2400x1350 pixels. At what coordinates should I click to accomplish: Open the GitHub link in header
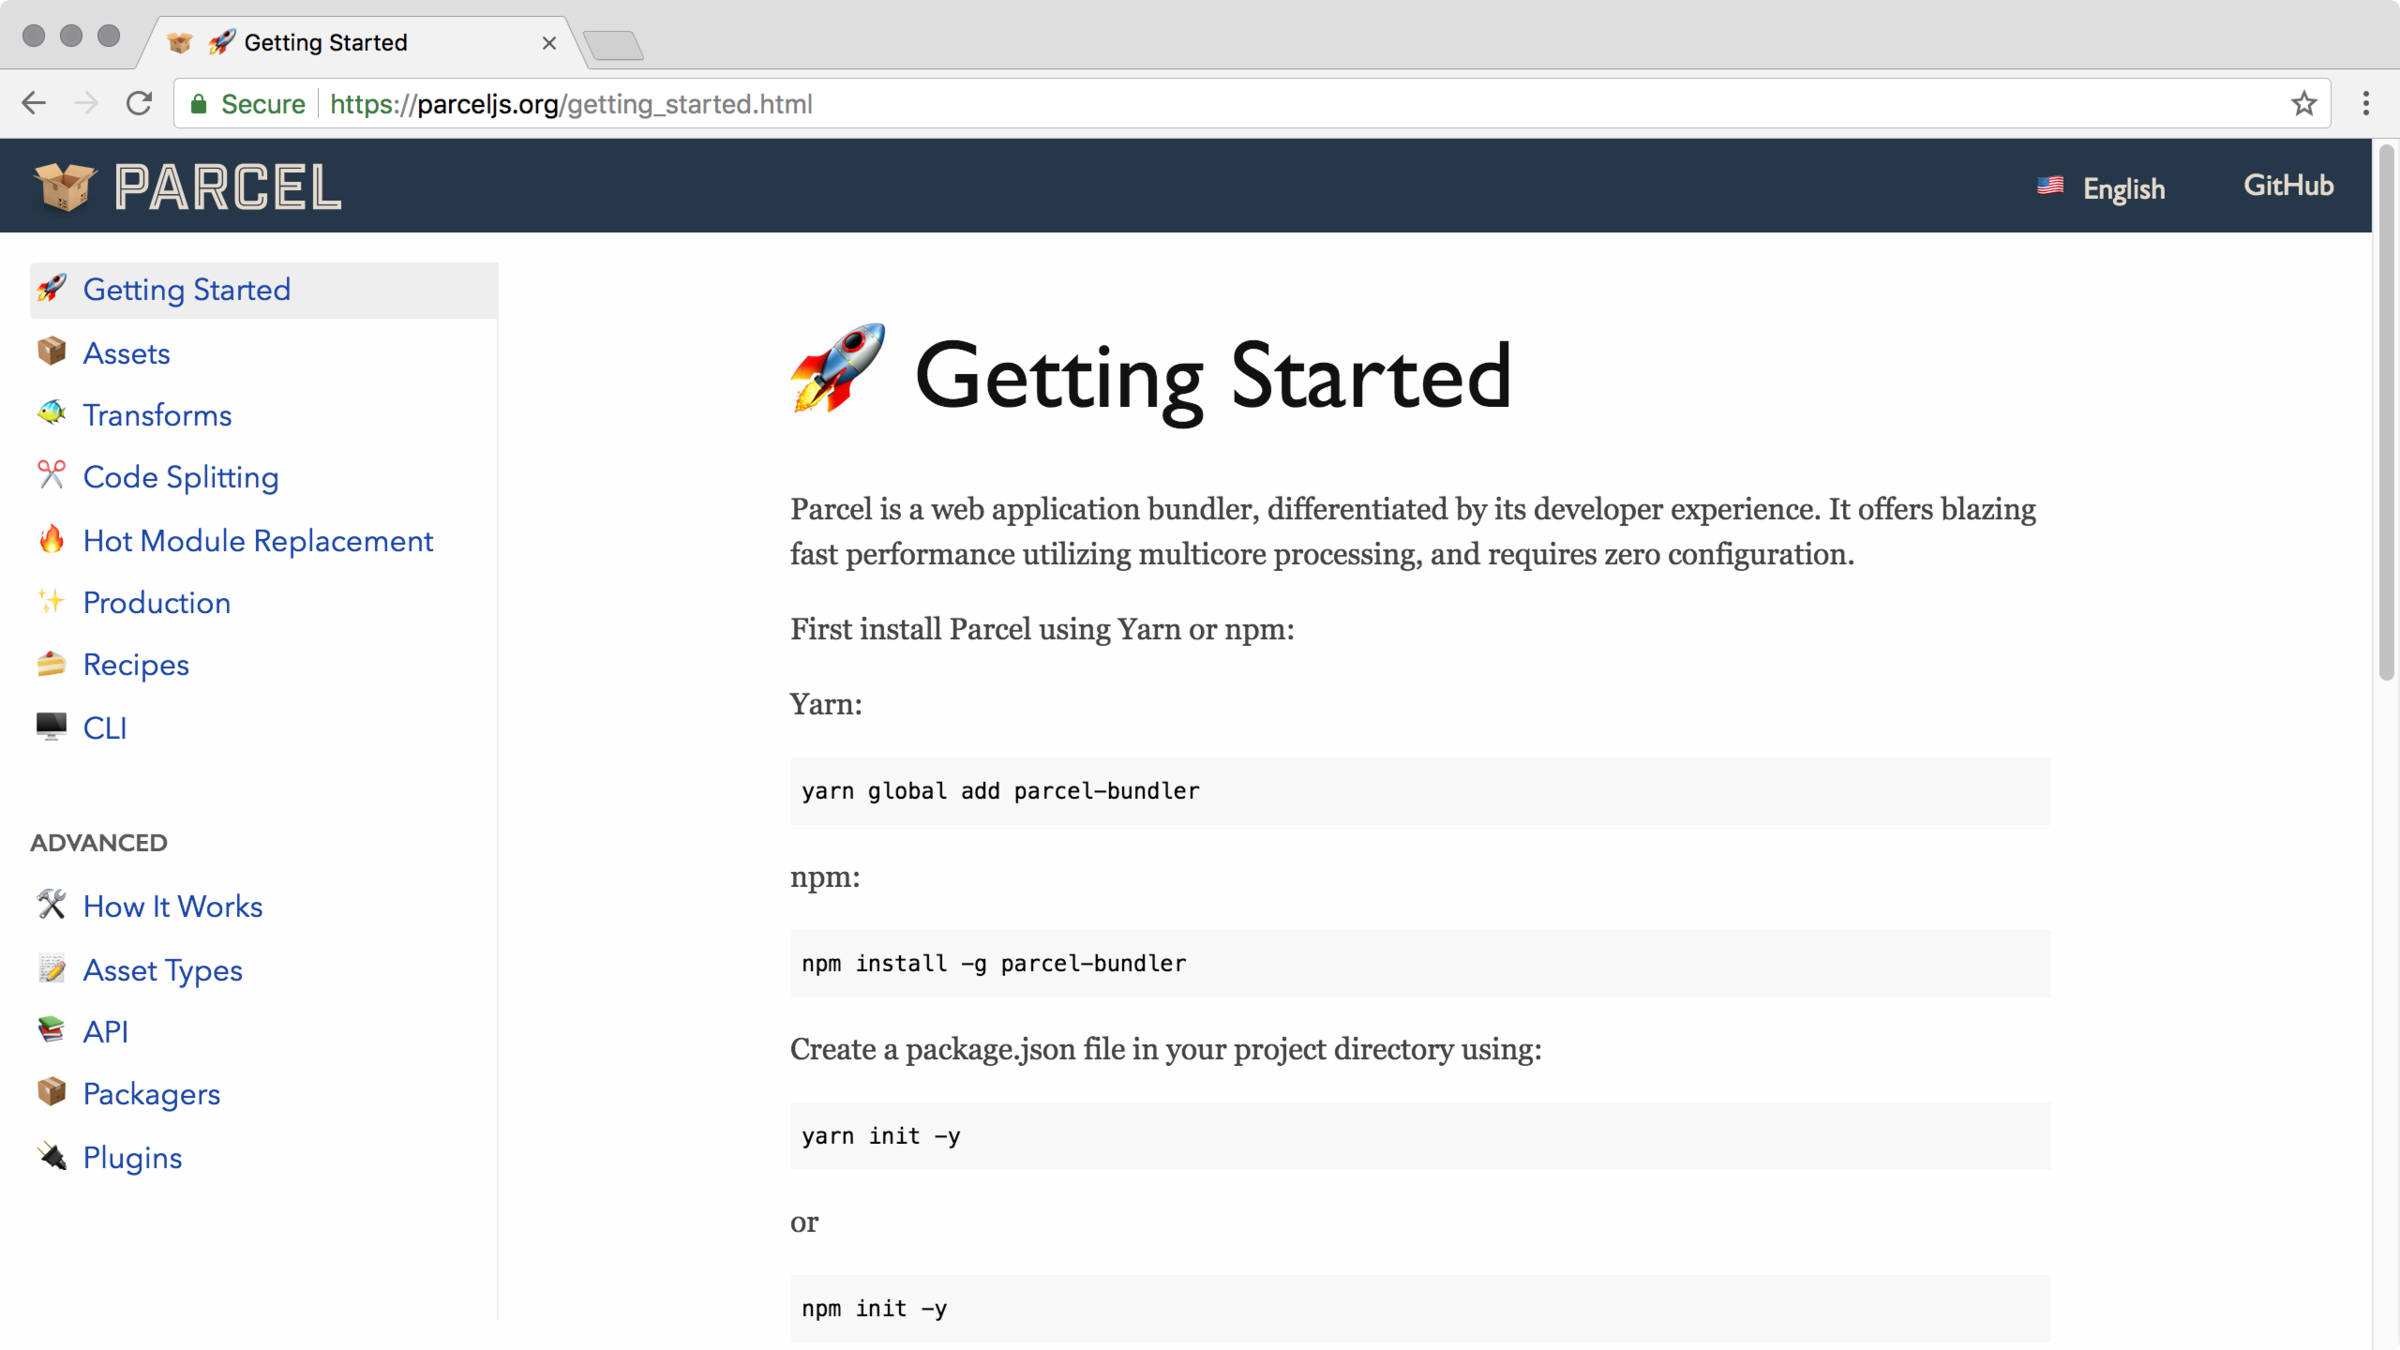pos(2288,186)
